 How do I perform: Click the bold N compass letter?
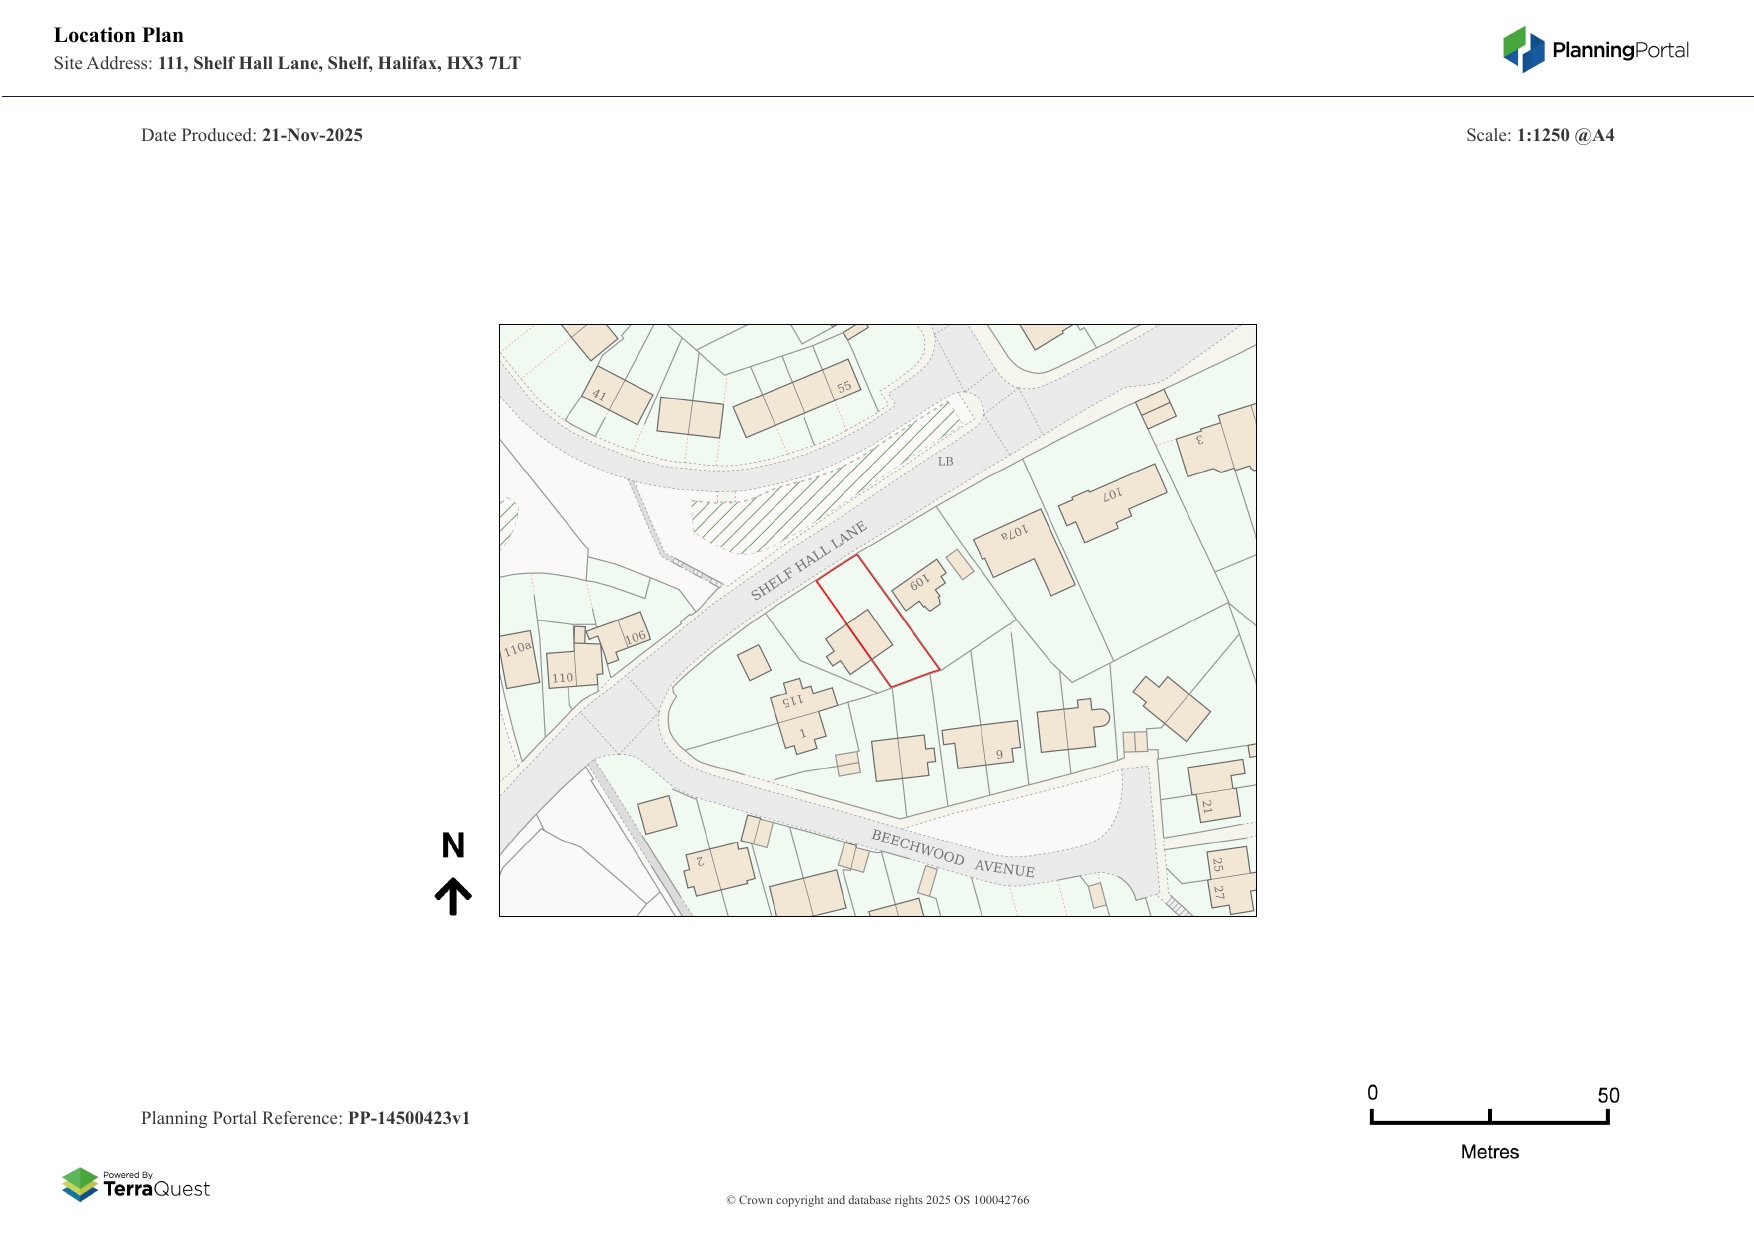coord(453,846)
